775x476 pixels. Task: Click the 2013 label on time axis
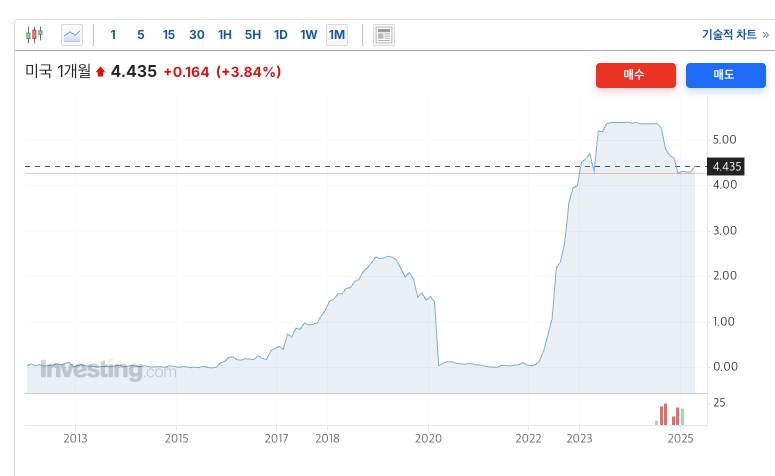click(75, 438)
